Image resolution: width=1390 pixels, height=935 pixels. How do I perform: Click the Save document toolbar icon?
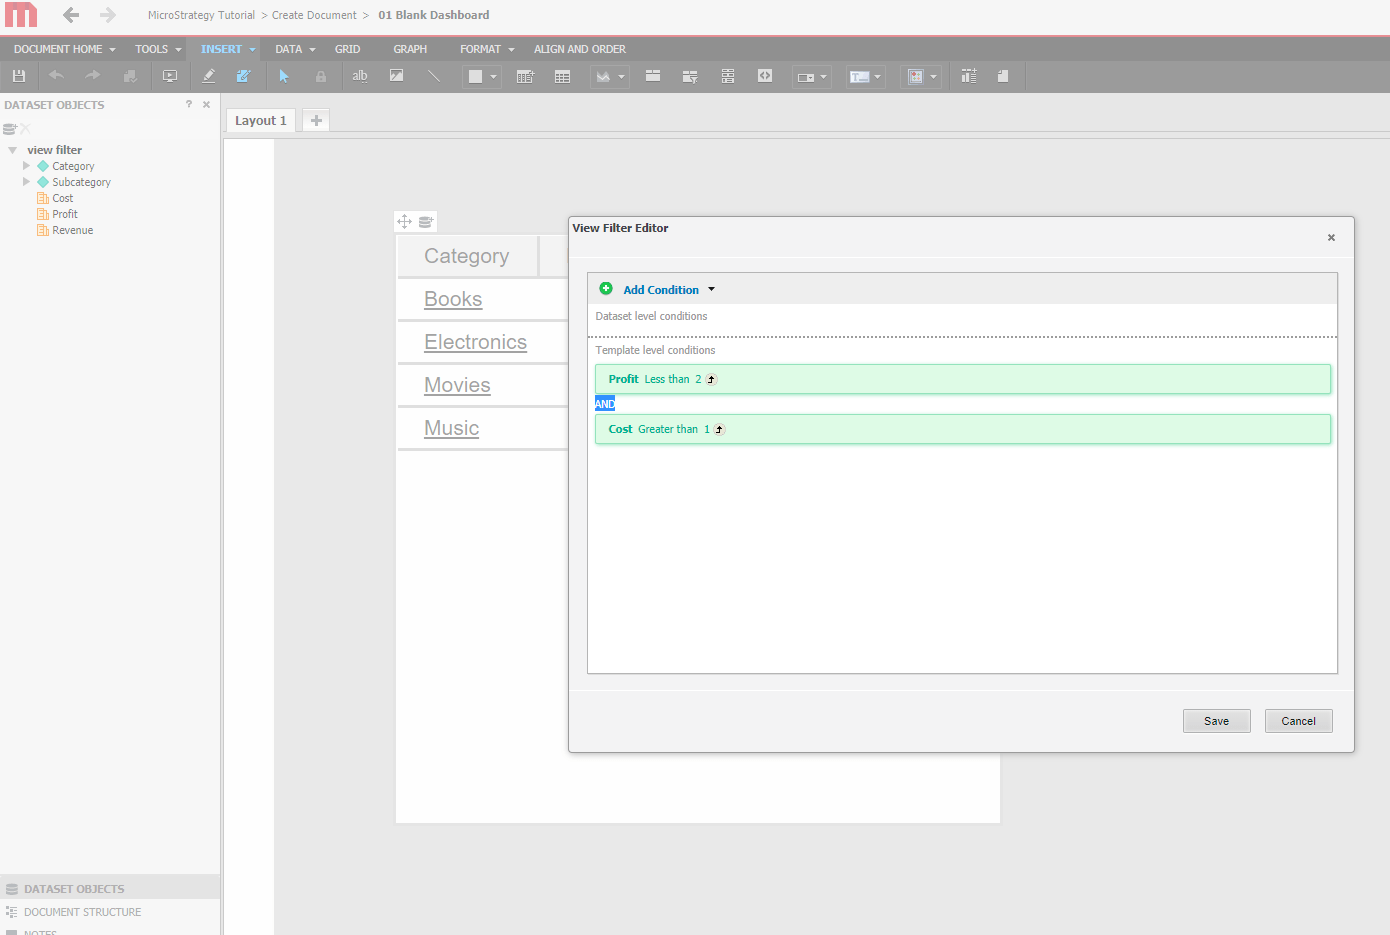18,76
